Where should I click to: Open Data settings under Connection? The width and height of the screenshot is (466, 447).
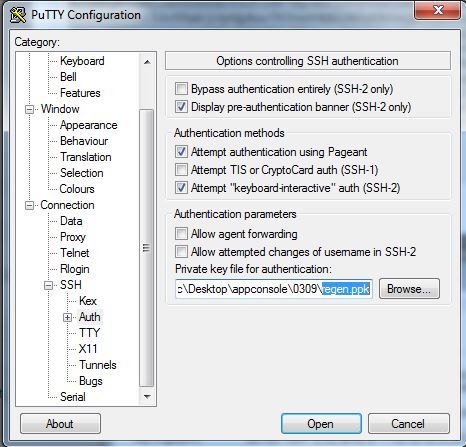click(x=71, y=221)
